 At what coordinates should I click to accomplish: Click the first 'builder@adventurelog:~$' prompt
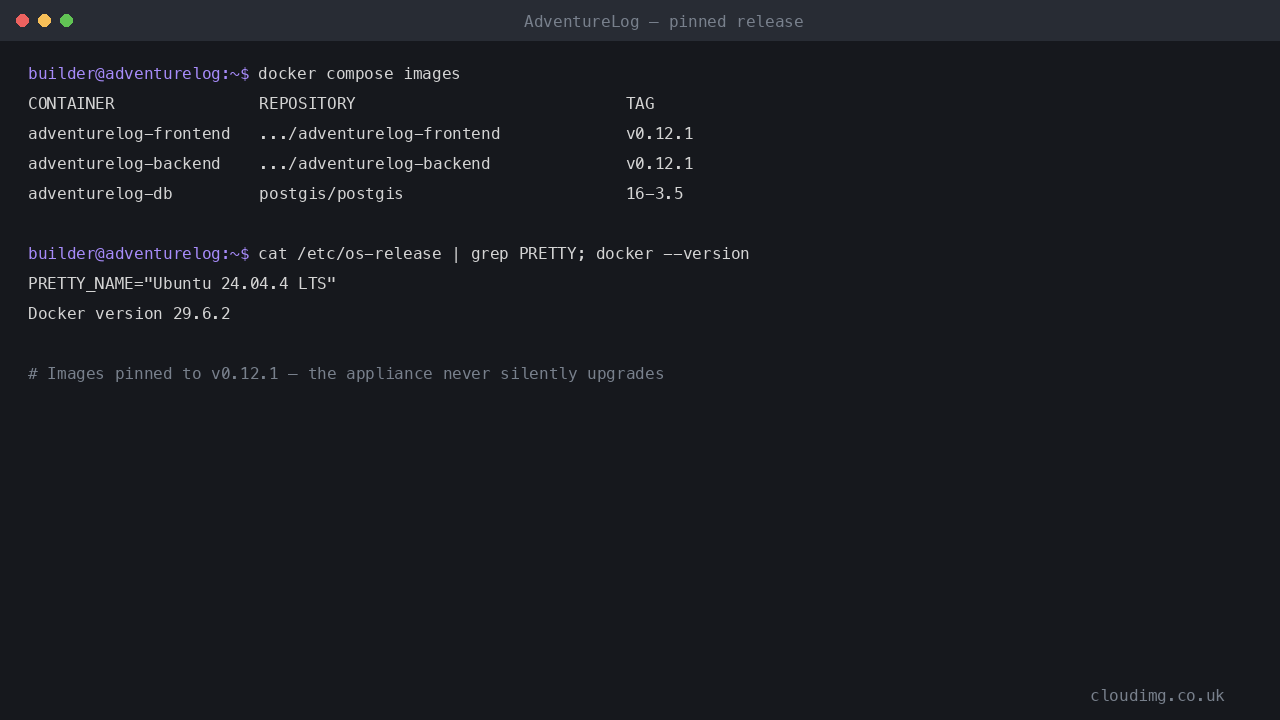pos(138,74)
